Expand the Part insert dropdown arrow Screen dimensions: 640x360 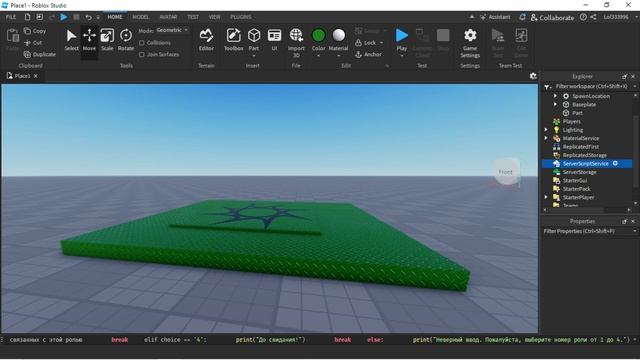point(254,56)
